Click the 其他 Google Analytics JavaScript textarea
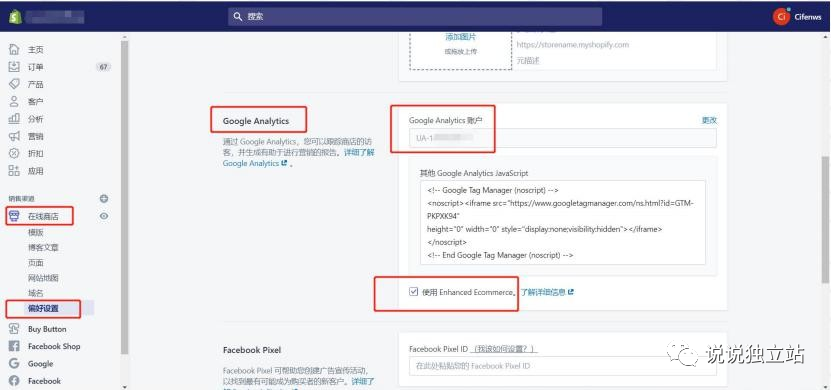831x390 pixels. (x=562, y=223)
